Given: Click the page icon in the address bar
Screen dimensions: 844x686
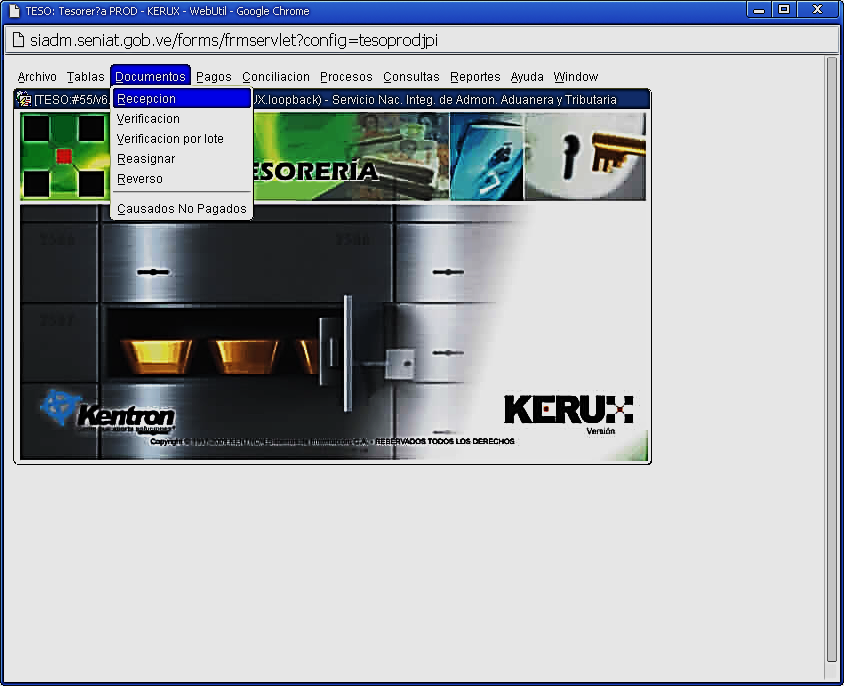Looking at the screenshot, I should click(x=18, y=40).
